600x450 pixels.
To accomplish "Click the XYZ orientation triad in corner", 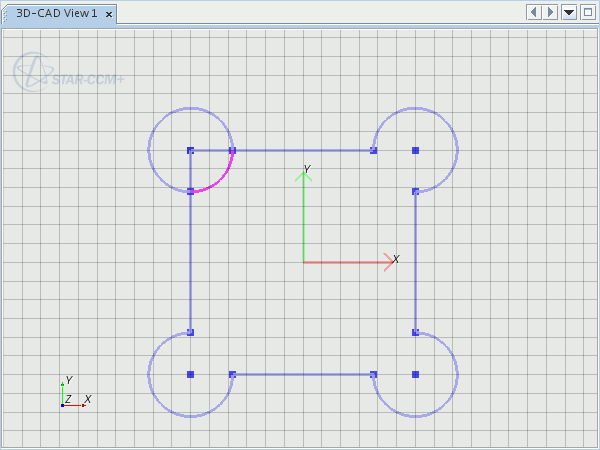I will [x=70, y=395].
